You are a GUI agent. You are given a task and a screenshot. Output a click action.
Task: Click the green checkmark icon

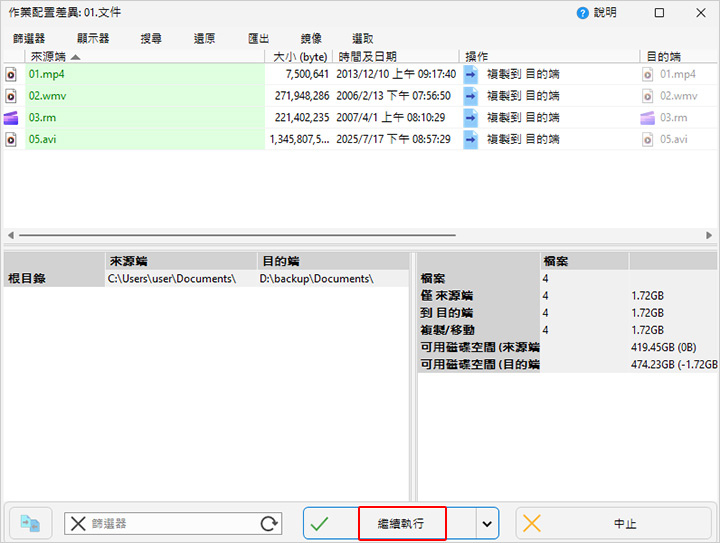click(320, 524)
